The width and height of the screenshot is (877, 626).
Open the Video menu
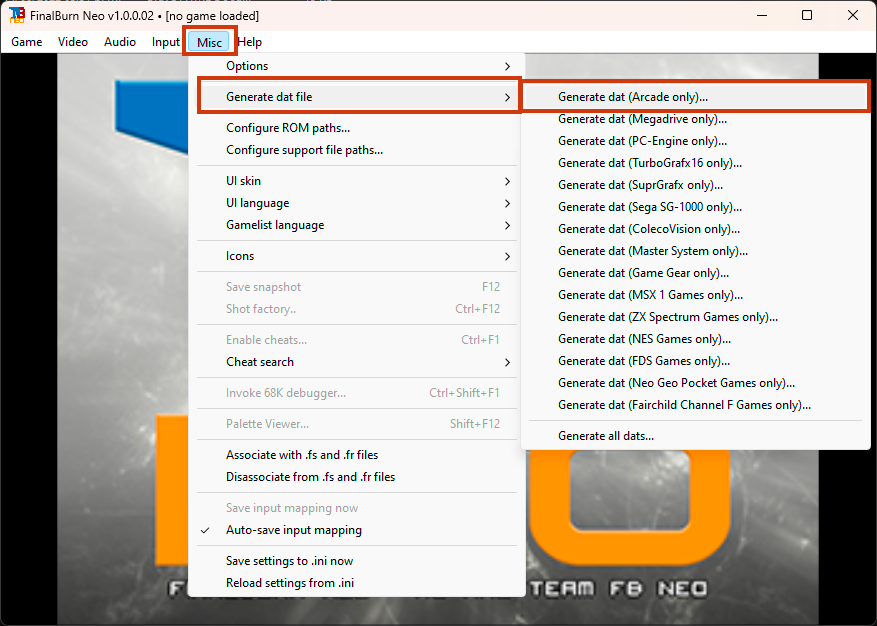[73, 42]
